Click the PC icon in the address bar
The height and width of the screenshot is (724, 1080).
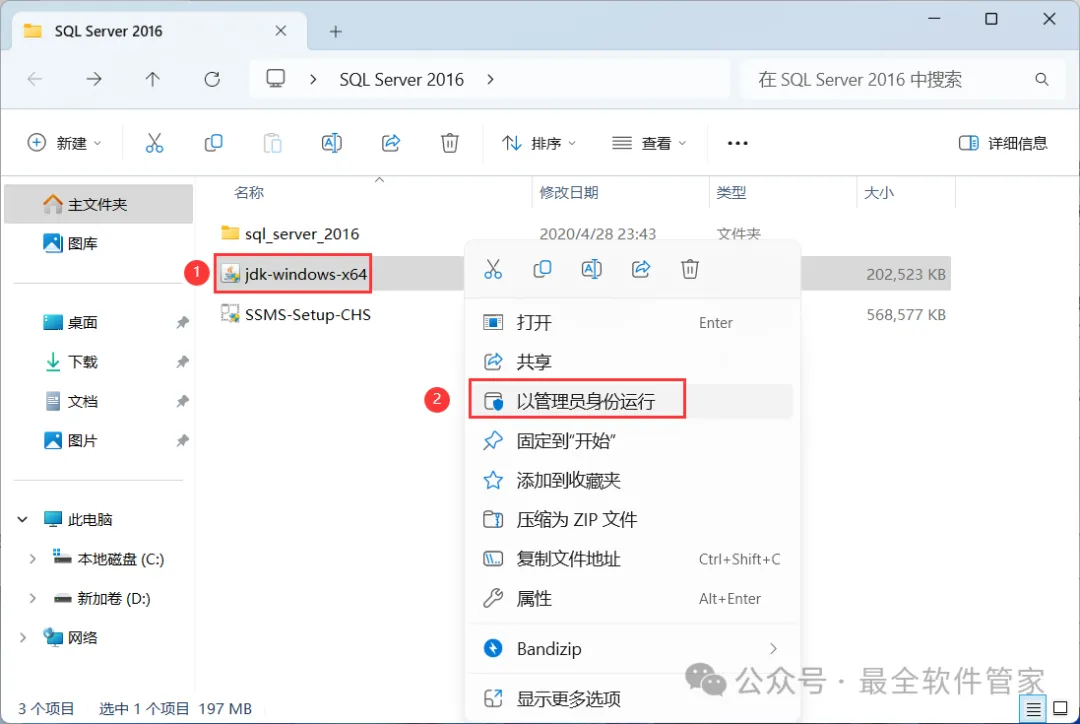[276, 79]
